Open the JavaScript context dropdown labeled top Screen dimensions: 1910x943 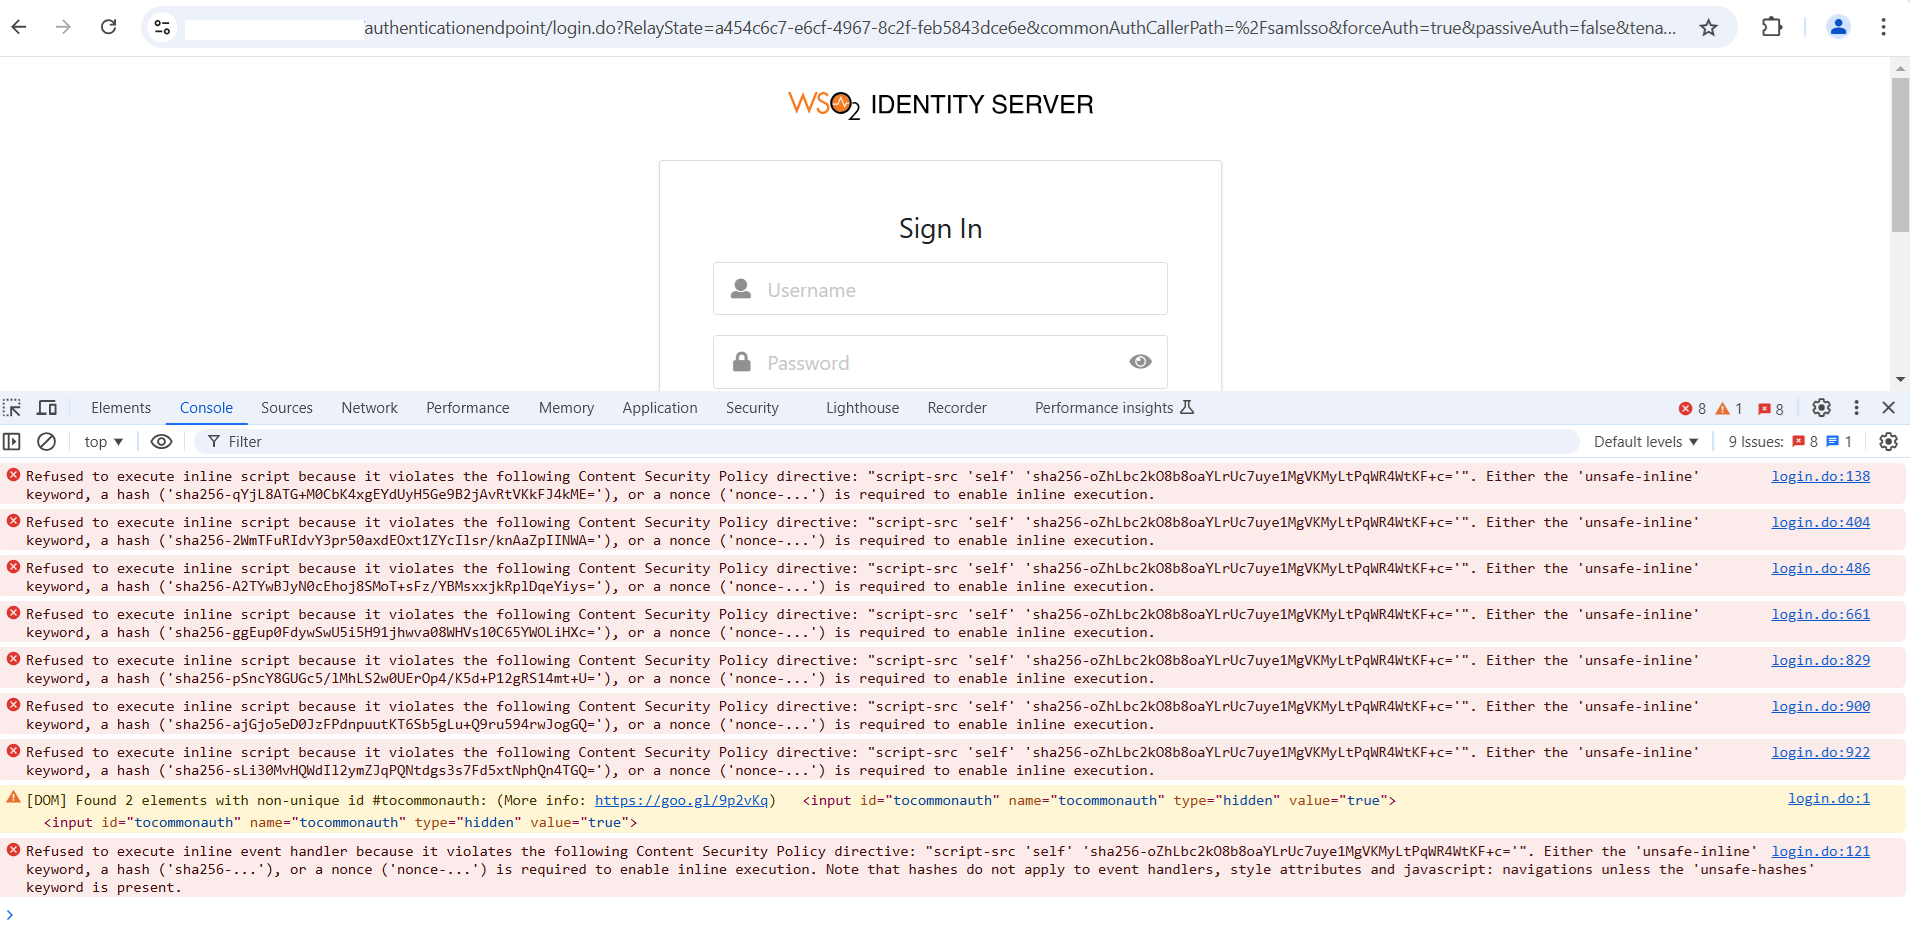click(101, 441)
